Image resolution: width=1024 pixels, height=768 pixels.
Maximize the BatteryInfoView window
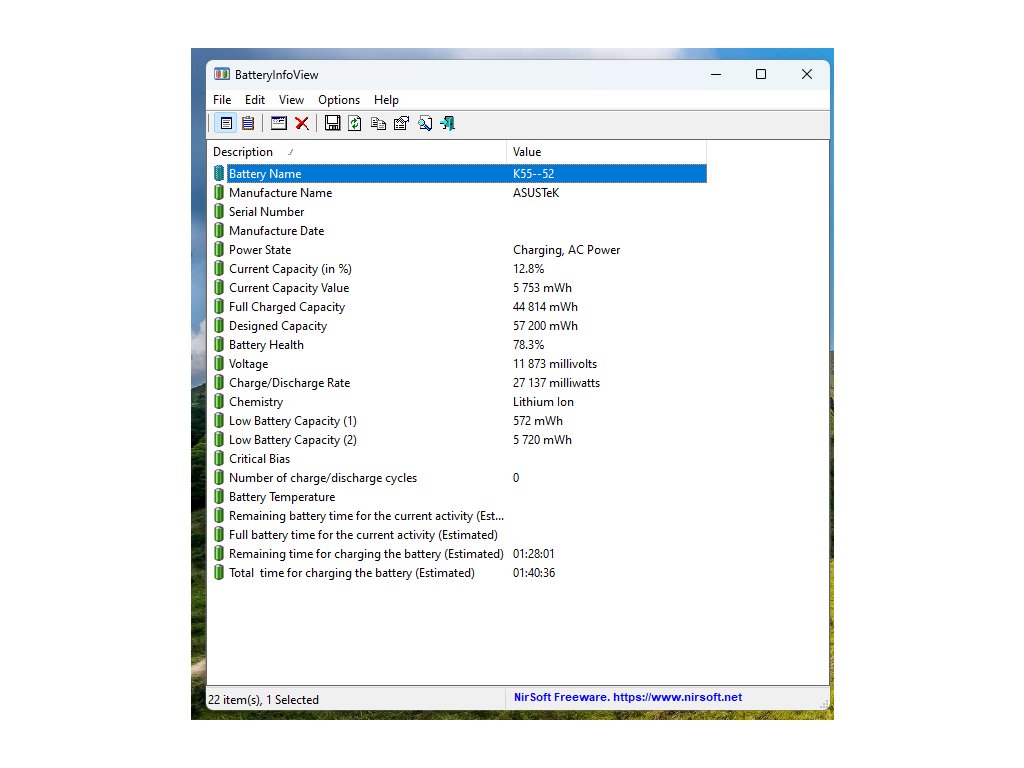(x=761, y=74)
